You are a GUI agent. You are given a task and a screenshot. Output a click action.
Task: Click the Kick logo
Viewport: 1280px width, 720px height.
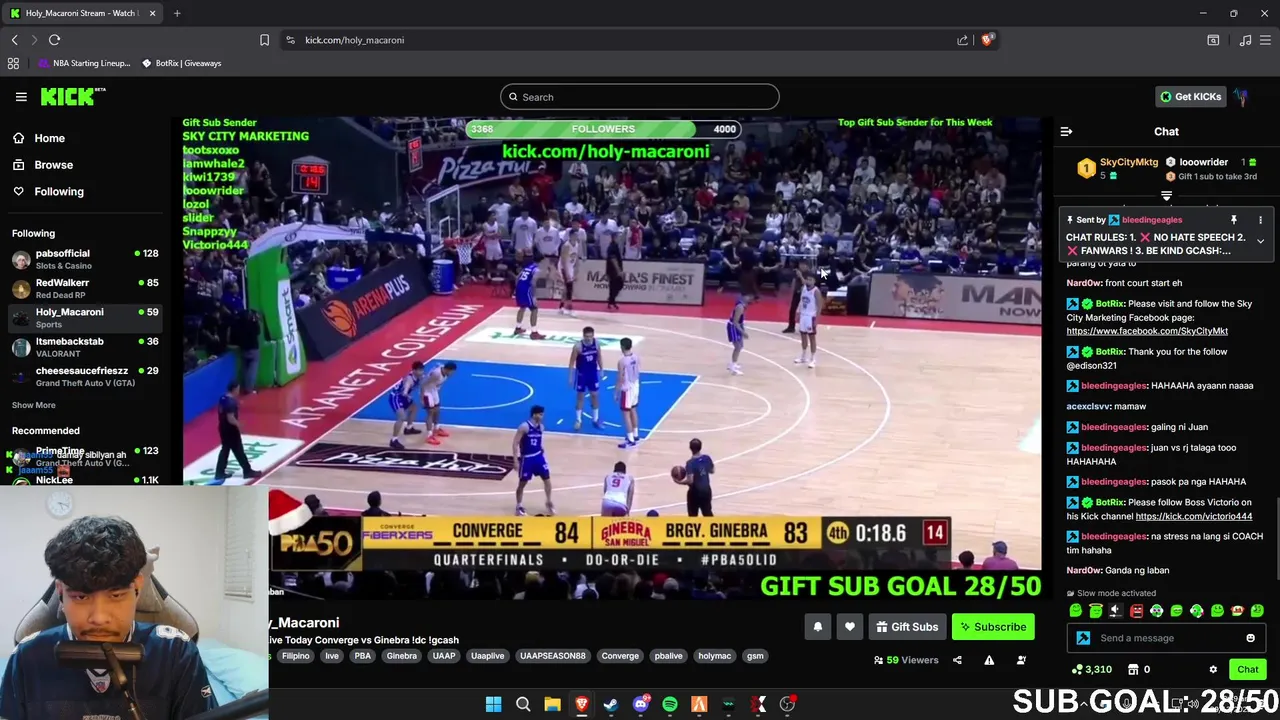73,97
